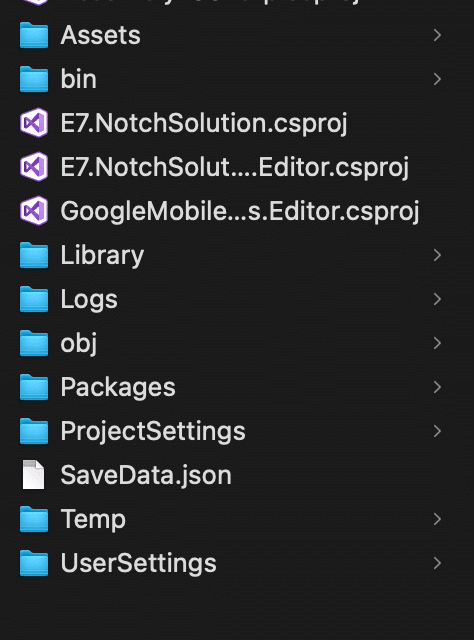Image resolution: width=474 pixels, height=640 pixels.
Task: Click empty area below UserSettings
Action: (237, 610)
